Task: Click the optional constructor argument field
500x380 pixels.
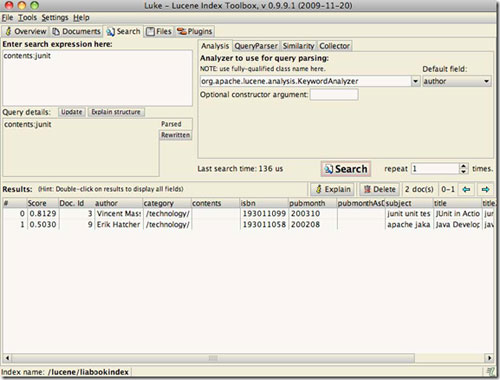Action: pyautogui.click(x=334, y=95)
